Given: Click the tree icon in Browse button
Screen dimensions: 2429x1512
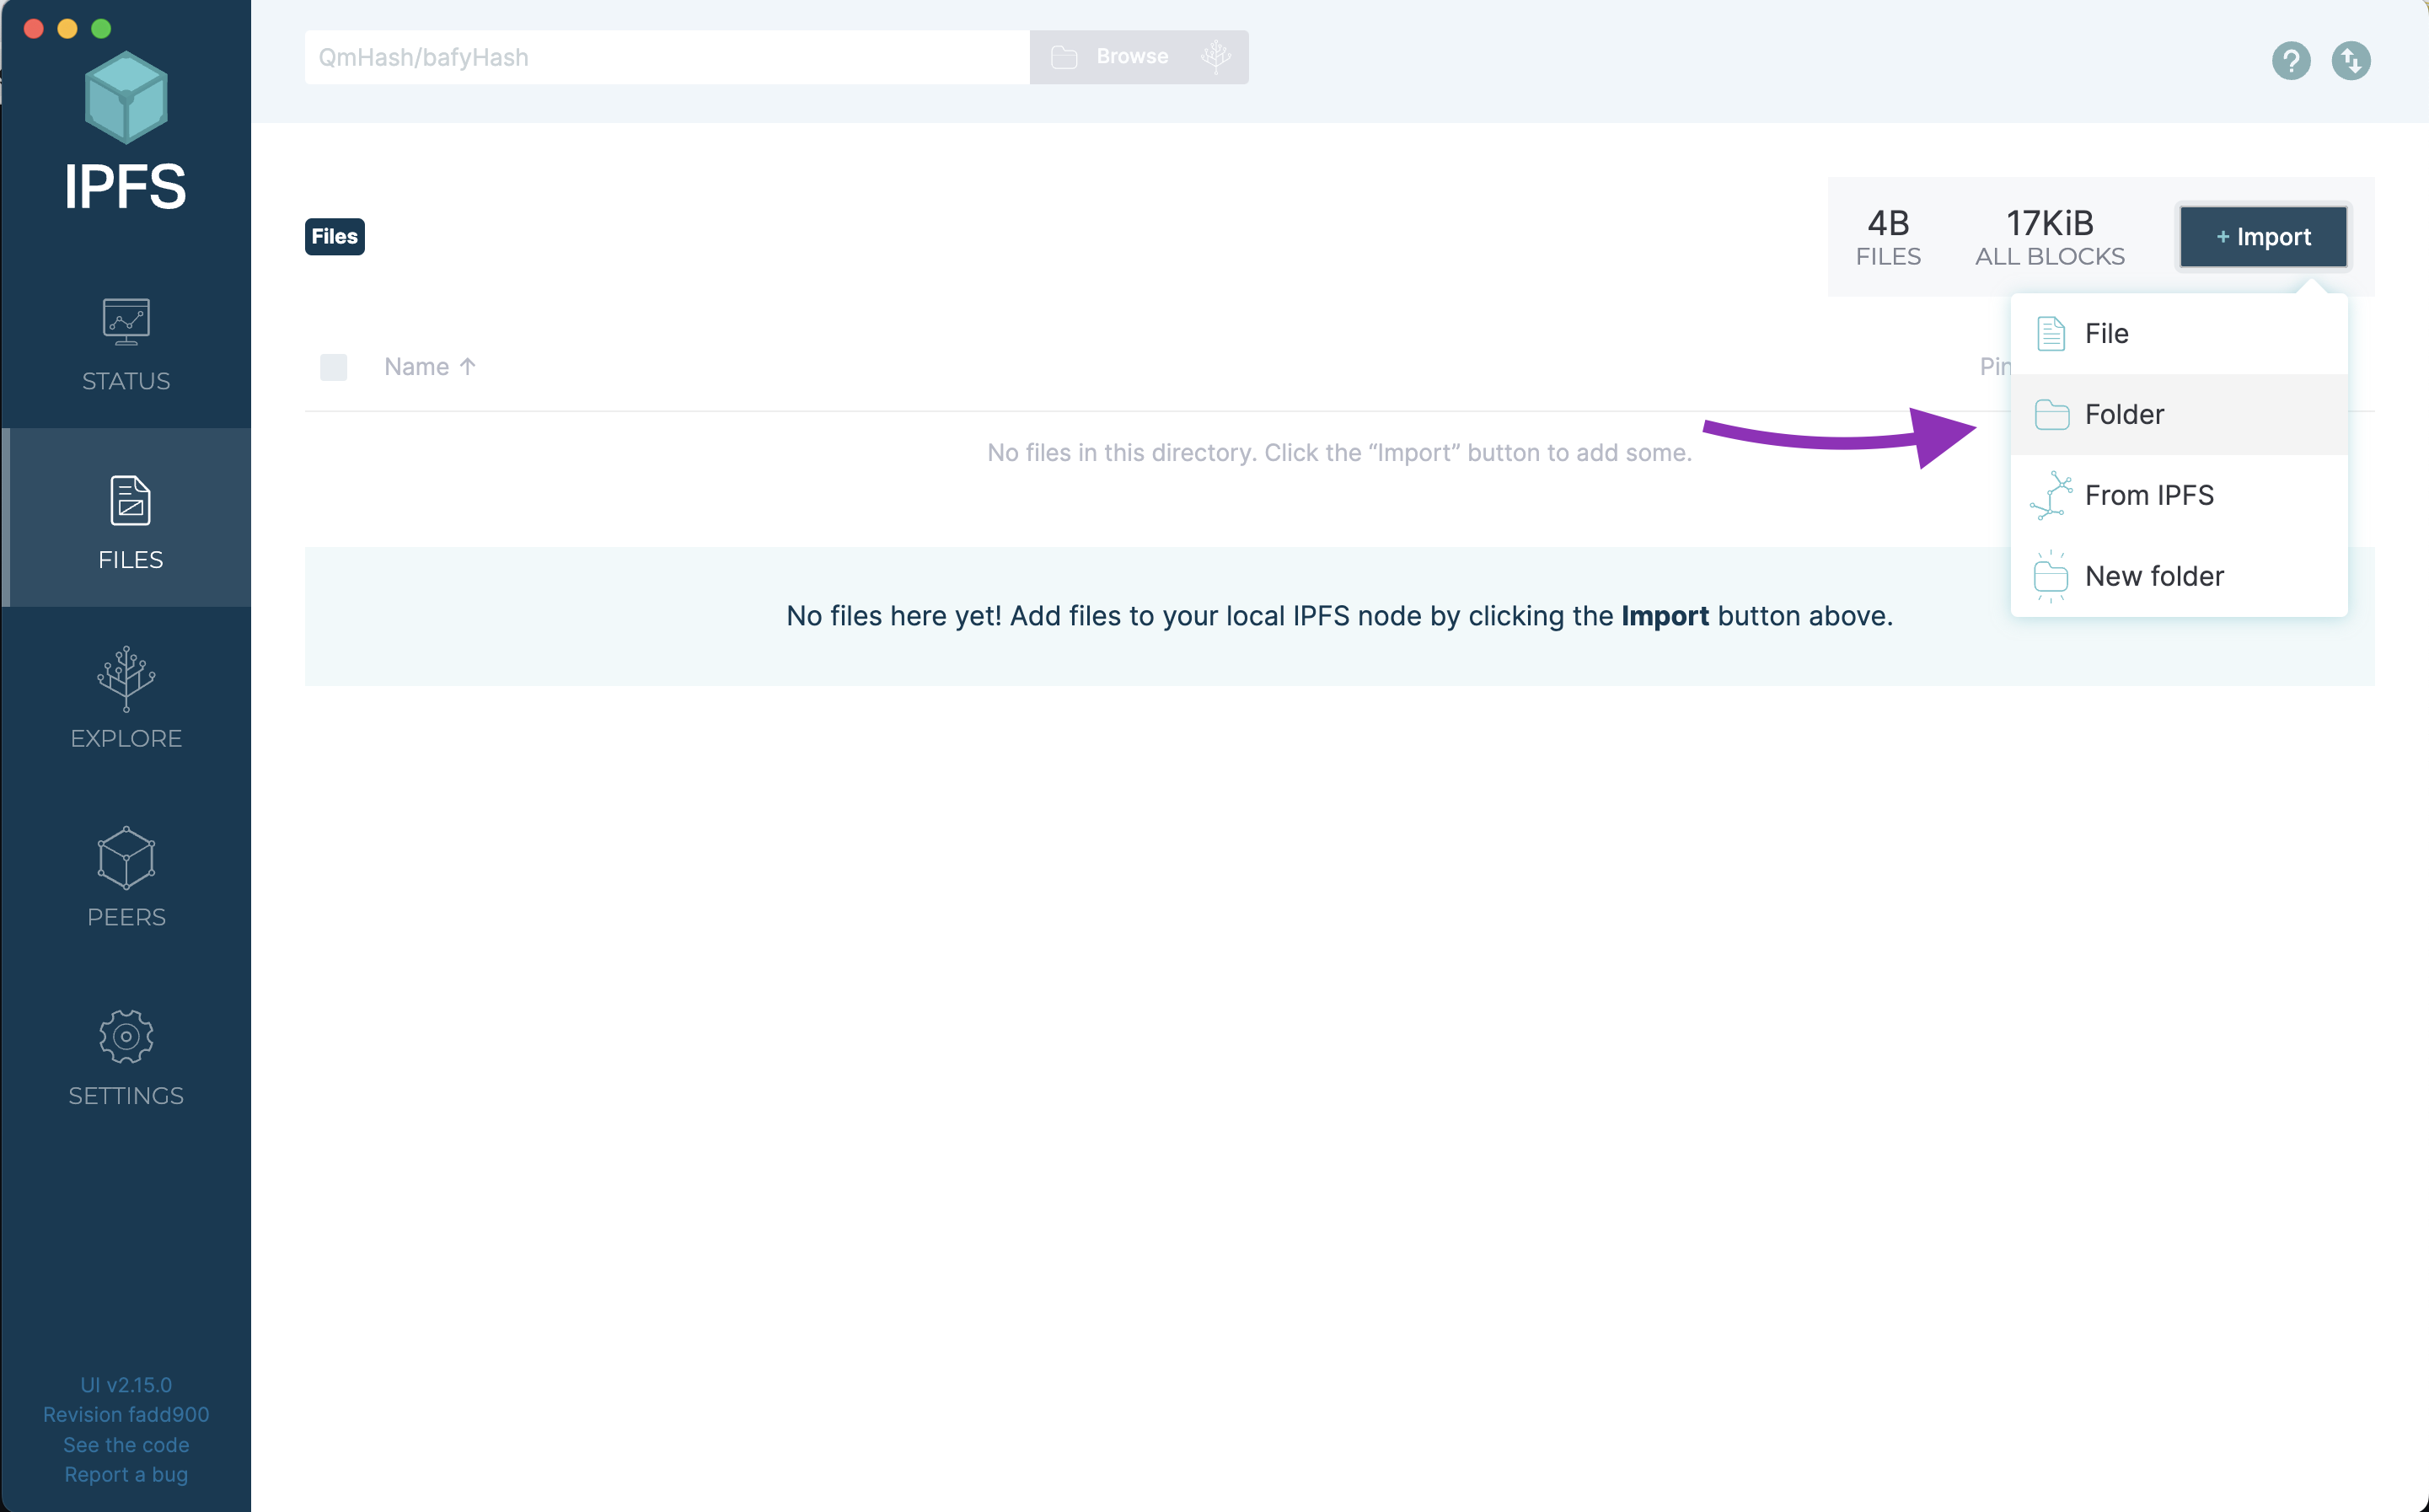Looking at the screenshot, I should (1215, 57).
